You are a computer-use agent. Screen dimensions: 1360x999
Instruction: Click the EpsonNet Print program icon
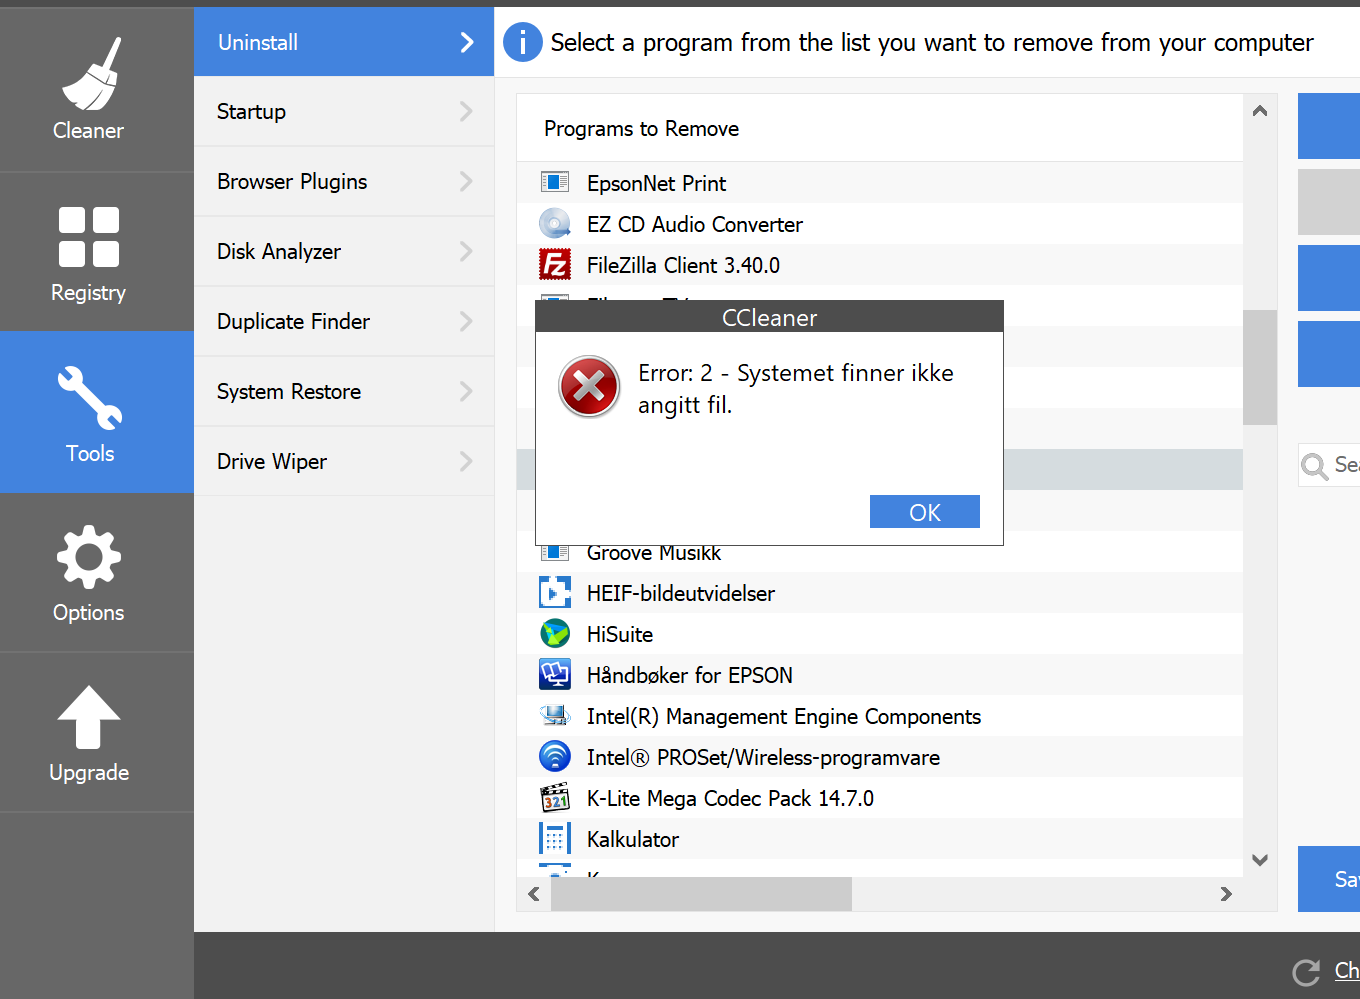(555, 182)
